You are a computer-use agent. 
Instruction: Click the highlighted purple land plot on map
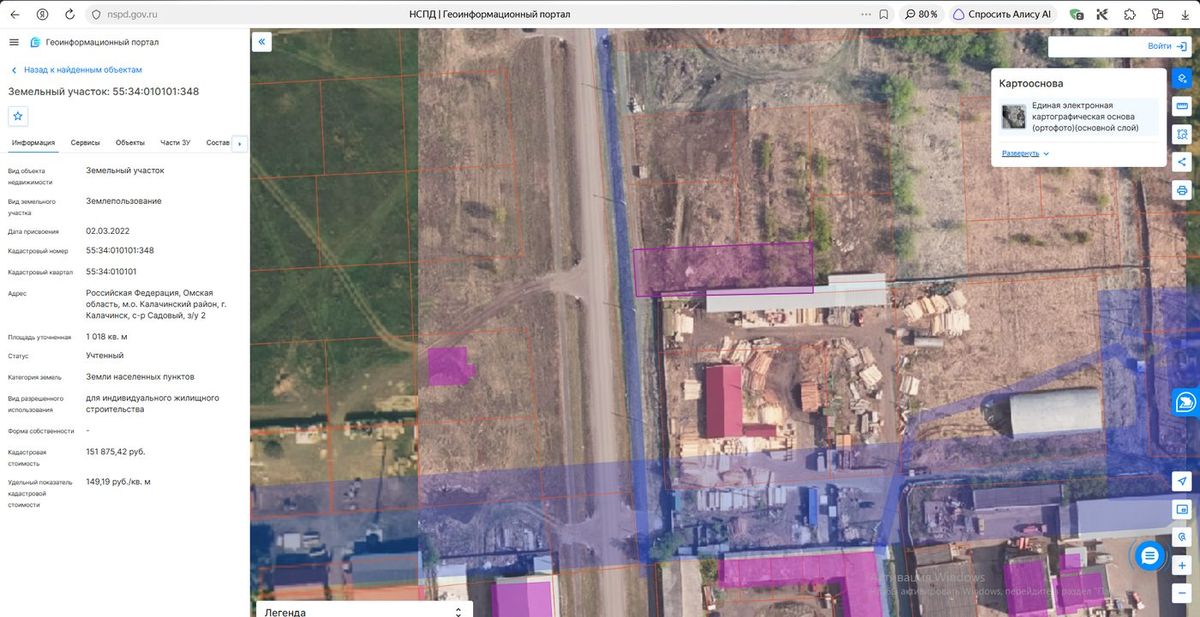click(x=722, y=268)
